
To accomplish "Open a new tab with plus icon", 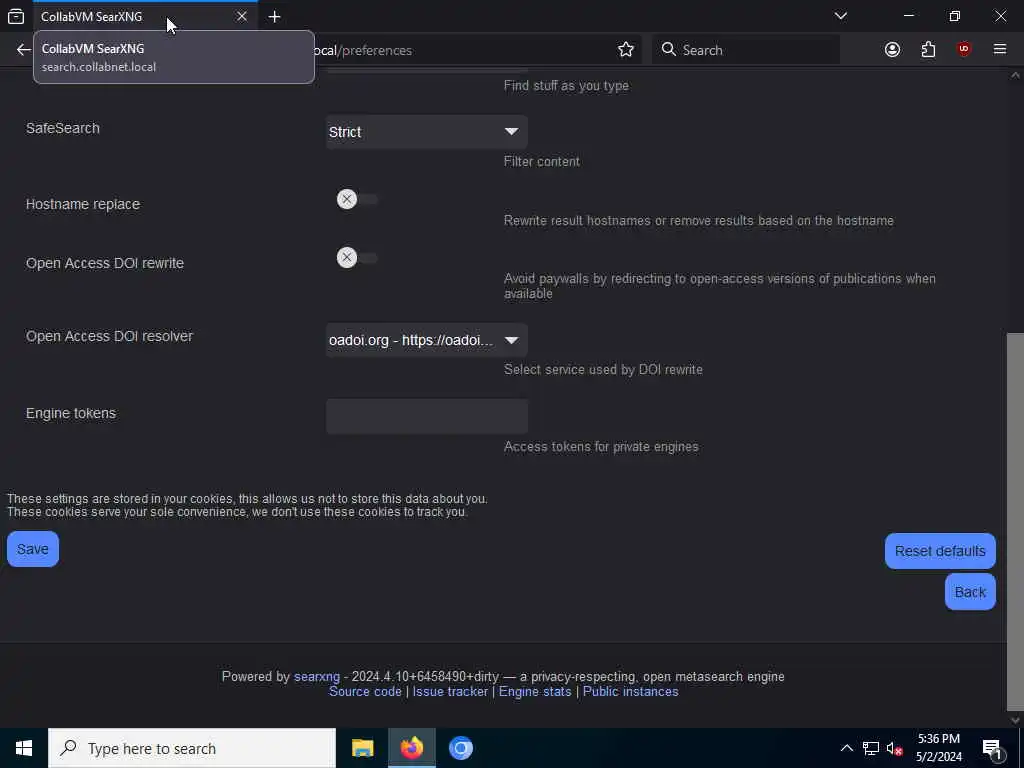I will [274, 17].
